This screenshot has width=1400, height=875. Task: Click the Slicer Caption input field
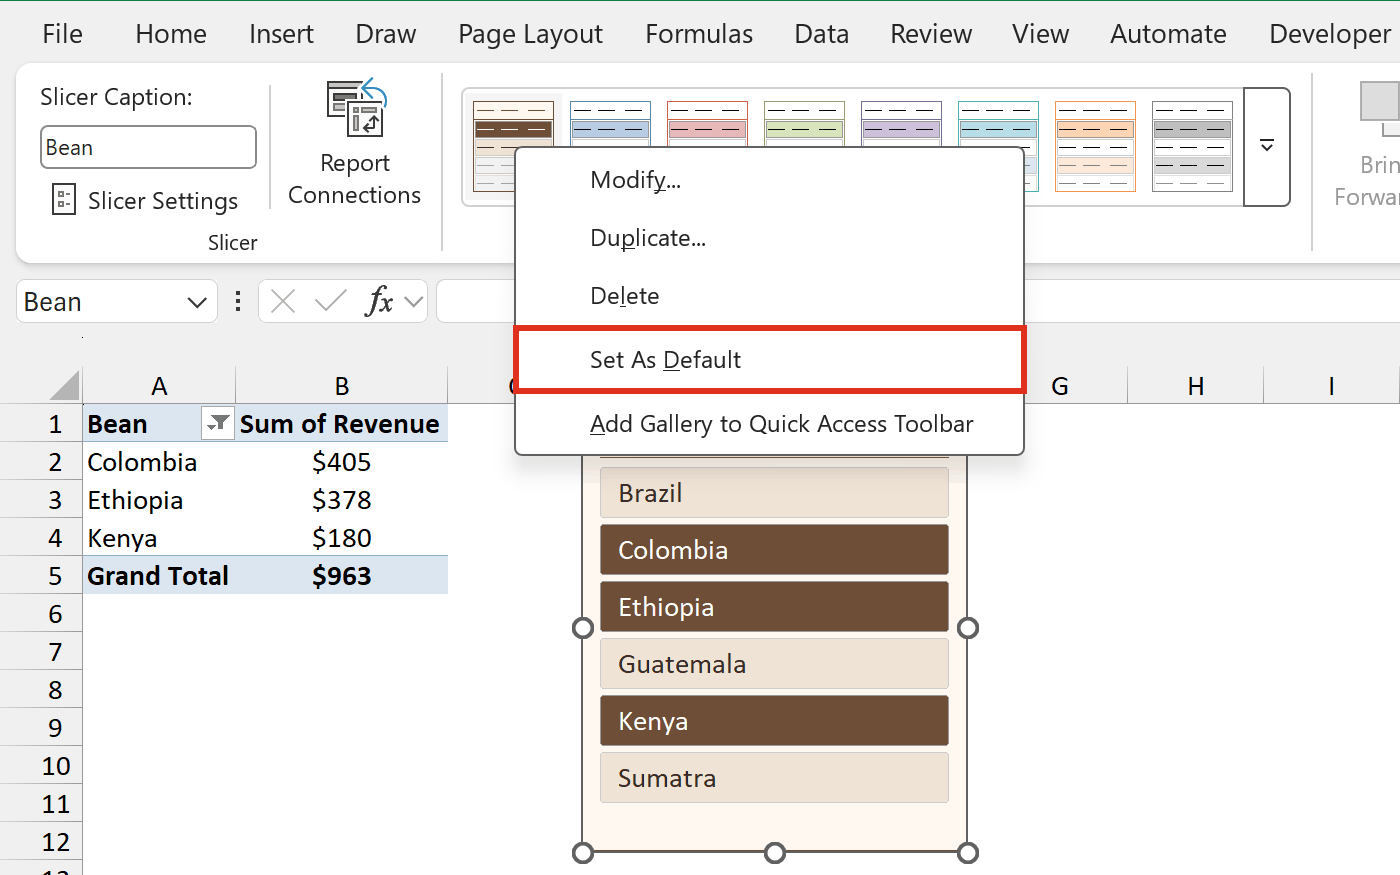point(148,147)
